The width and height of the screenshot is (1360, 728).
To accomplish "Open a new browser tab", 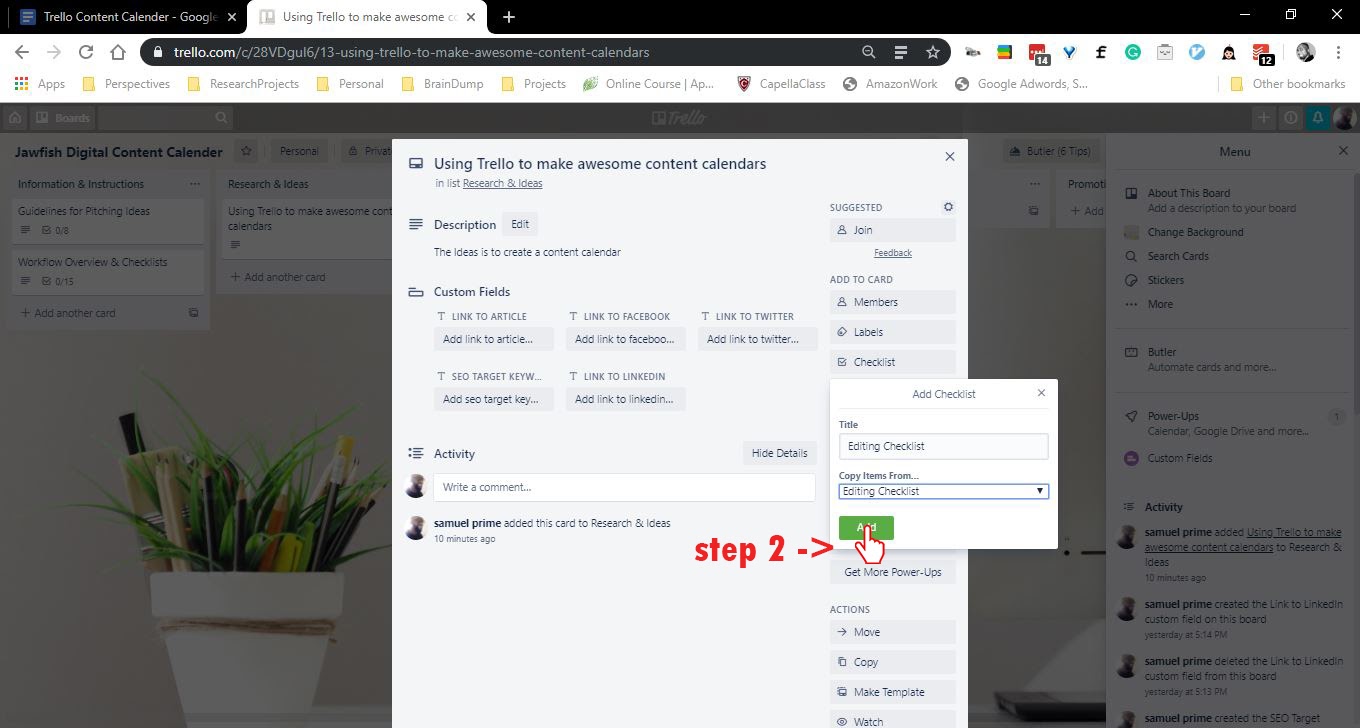I will (x=509, y=16).
